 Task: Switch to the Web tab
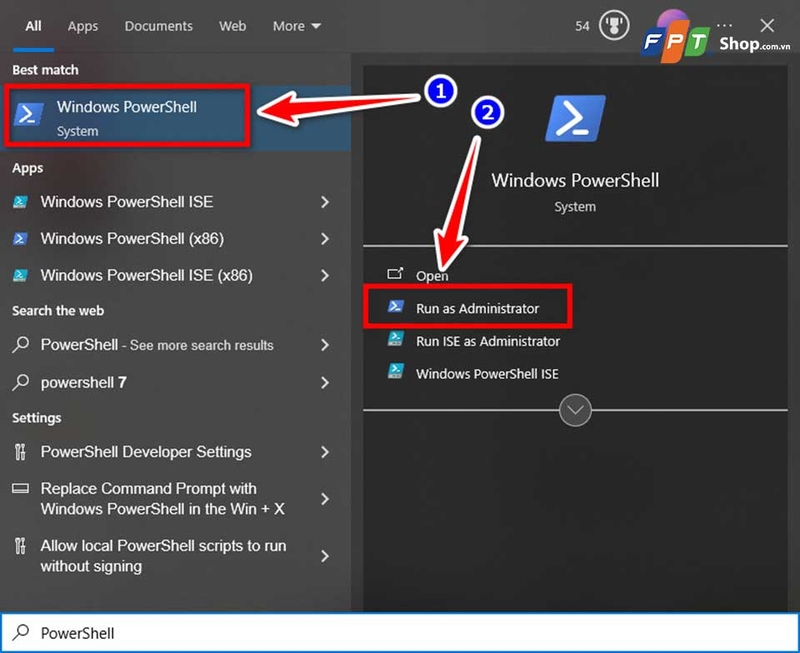[x=233, y=26]
